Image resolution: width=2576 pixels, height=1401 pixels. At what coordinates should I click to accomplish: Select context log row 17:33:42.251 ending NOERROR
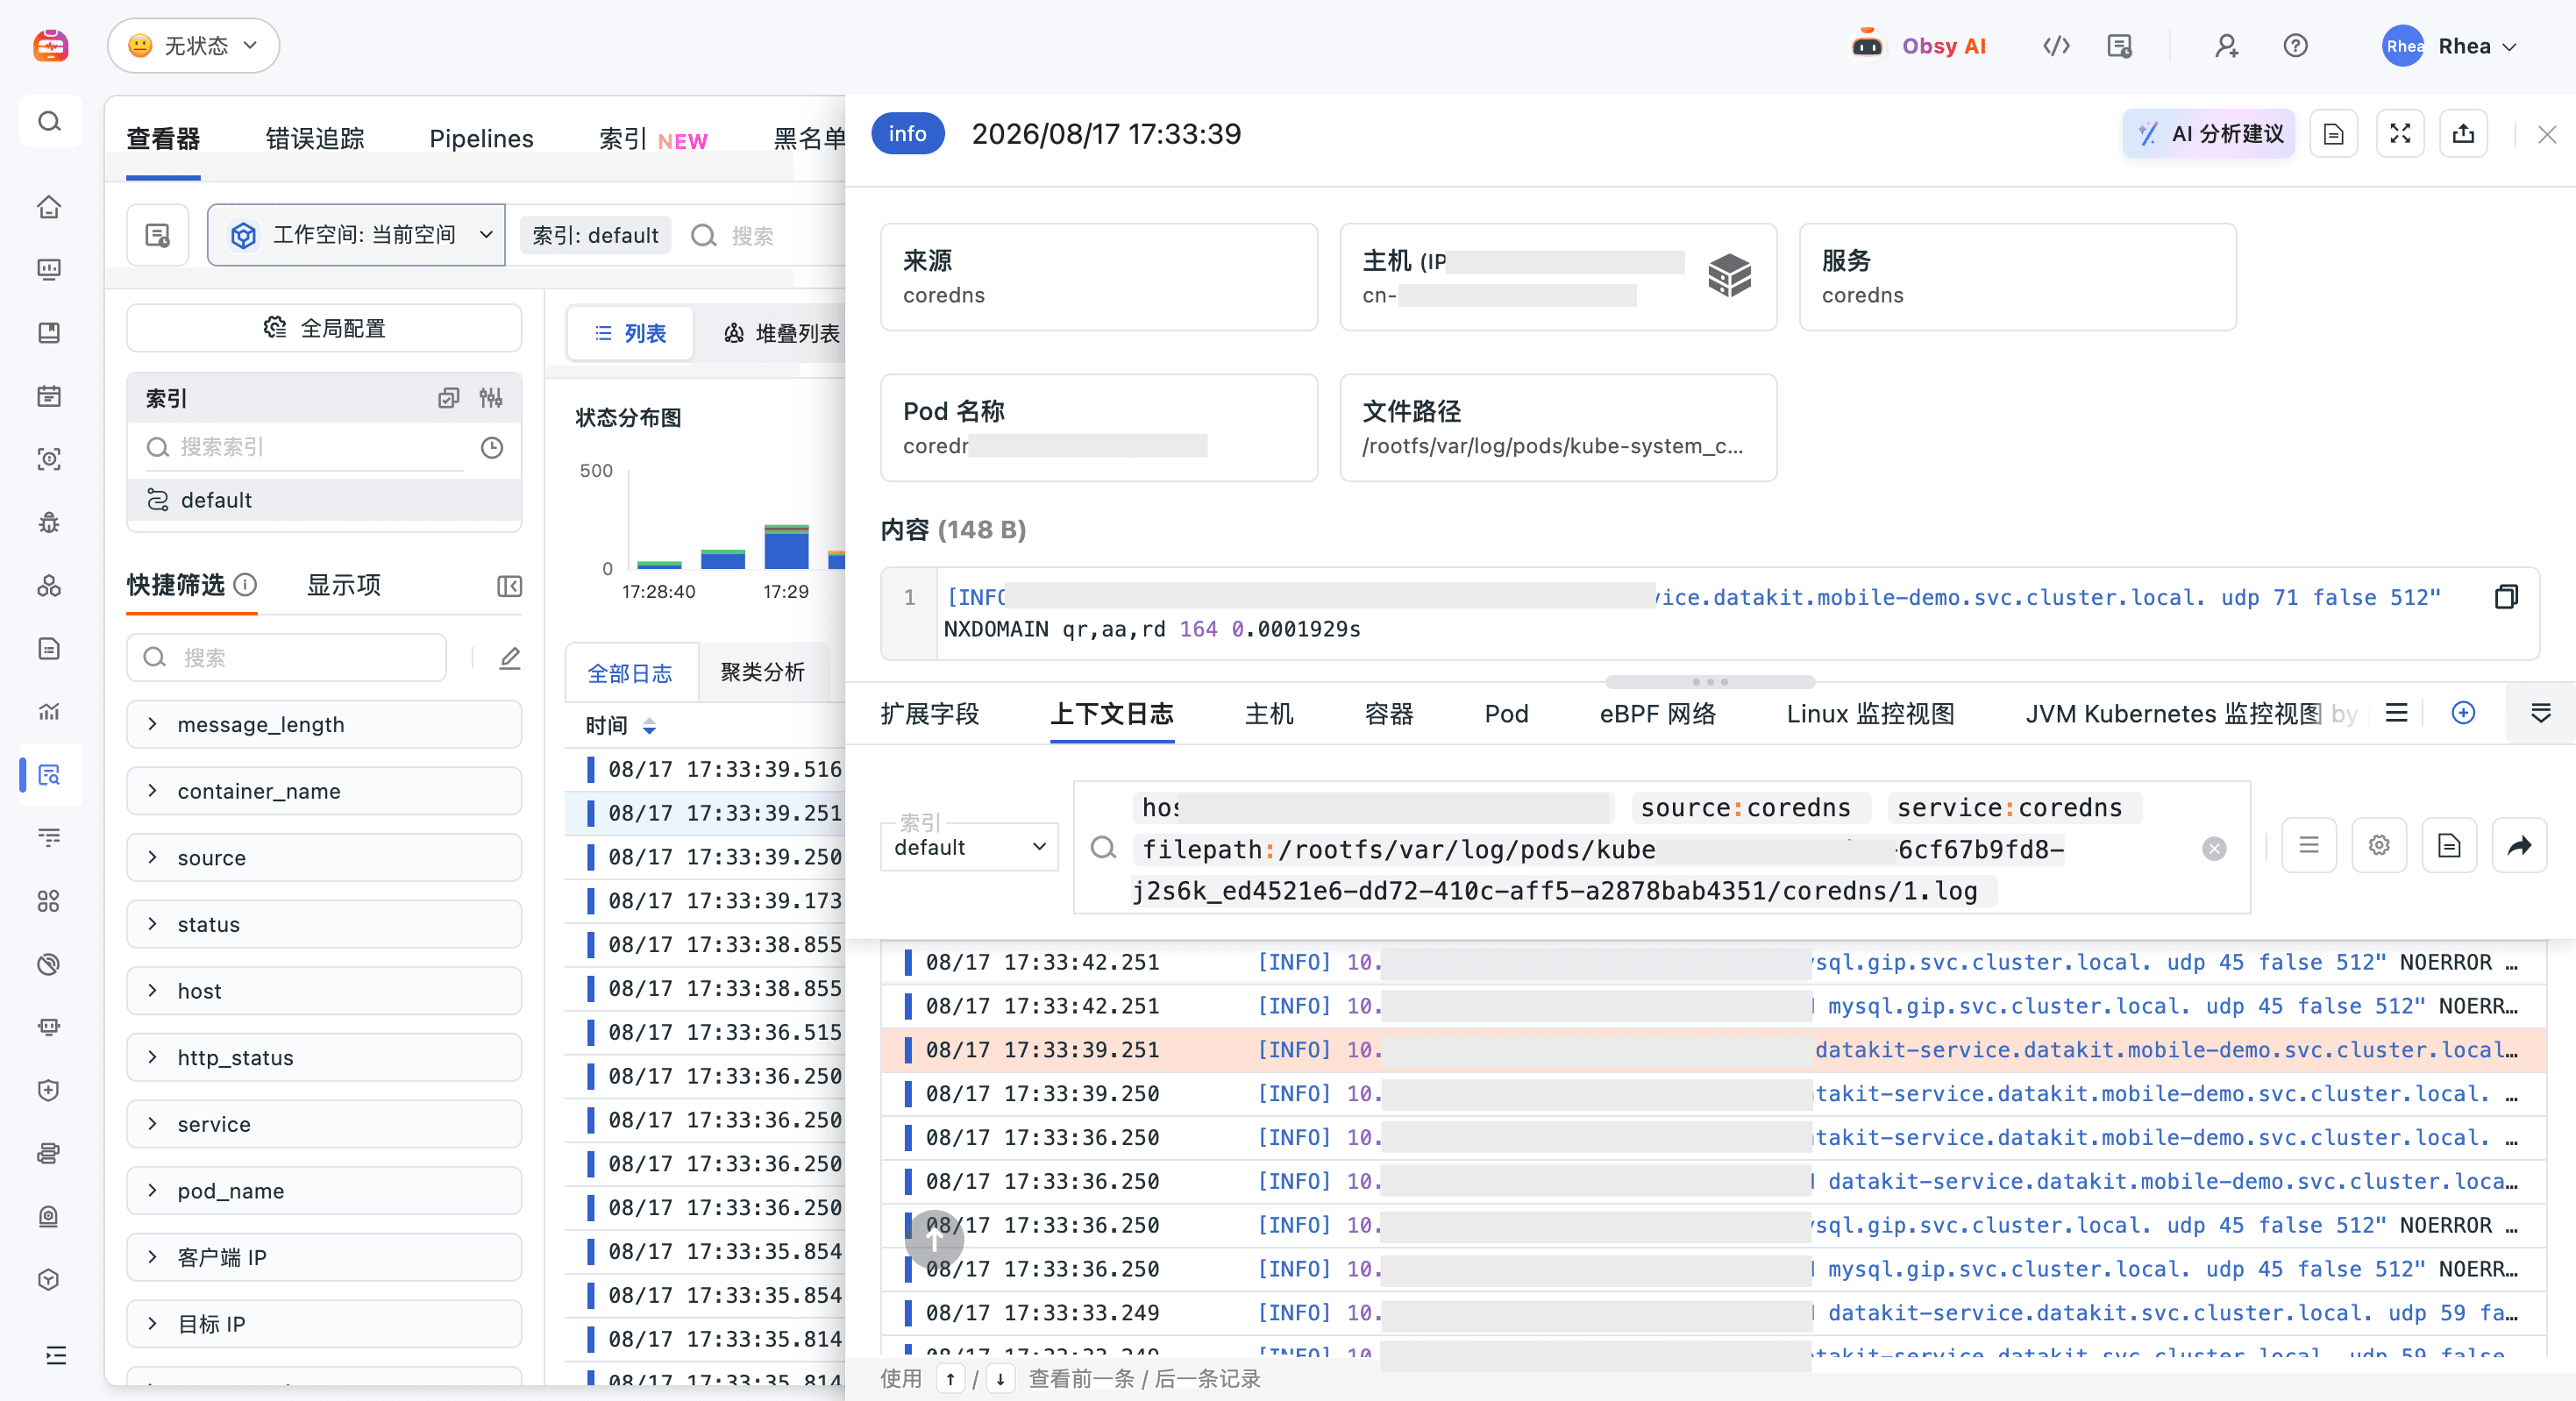pyautogui.click(x=1712, y=962)
